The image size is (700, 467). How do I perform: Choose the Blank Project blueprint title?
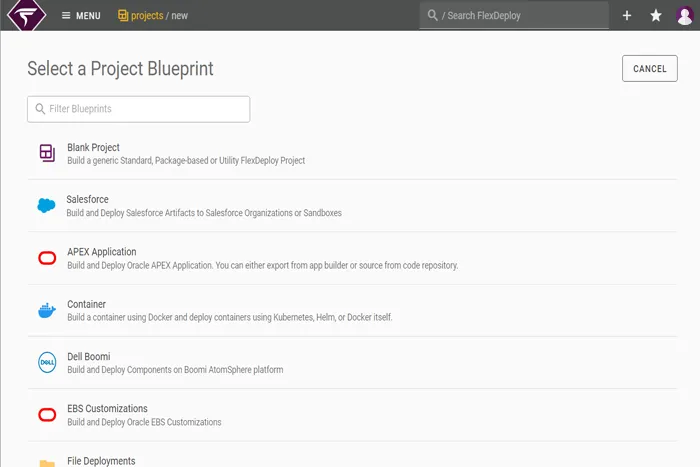coord(93,147)
